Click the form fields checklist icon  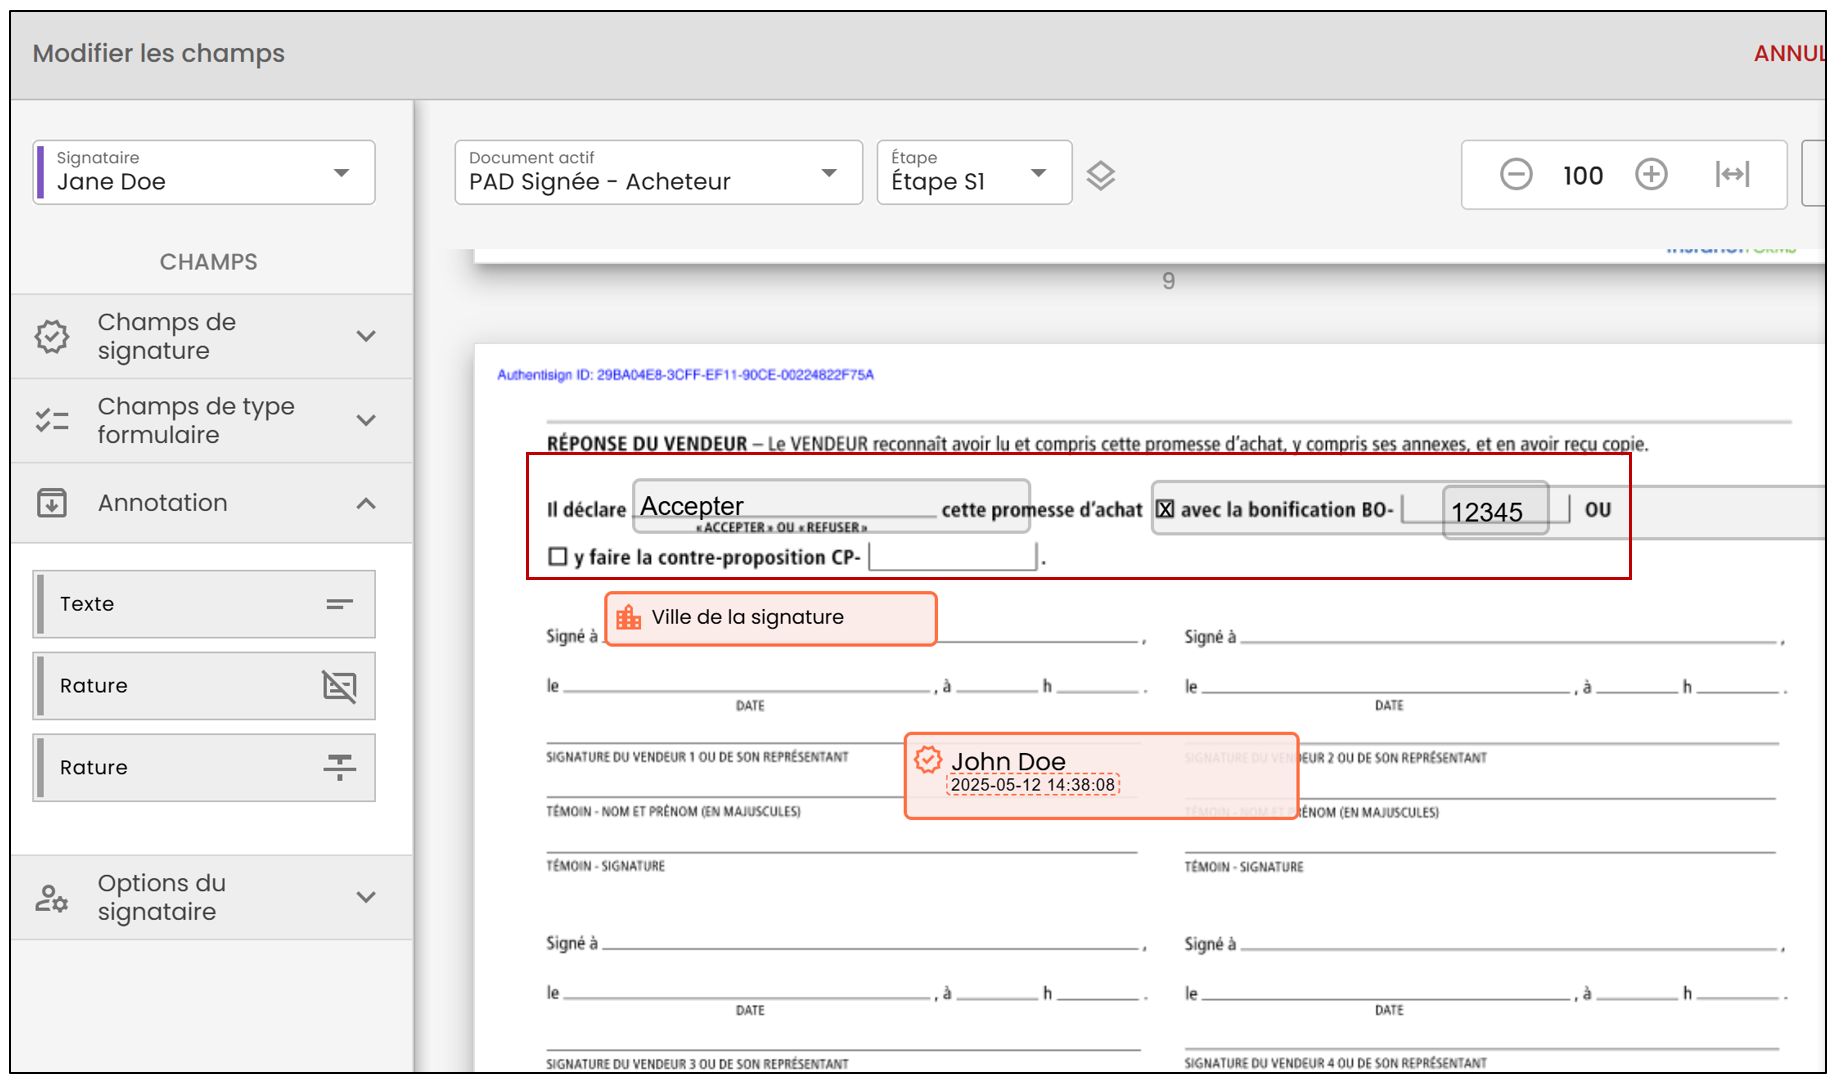[x=52, y=420]
